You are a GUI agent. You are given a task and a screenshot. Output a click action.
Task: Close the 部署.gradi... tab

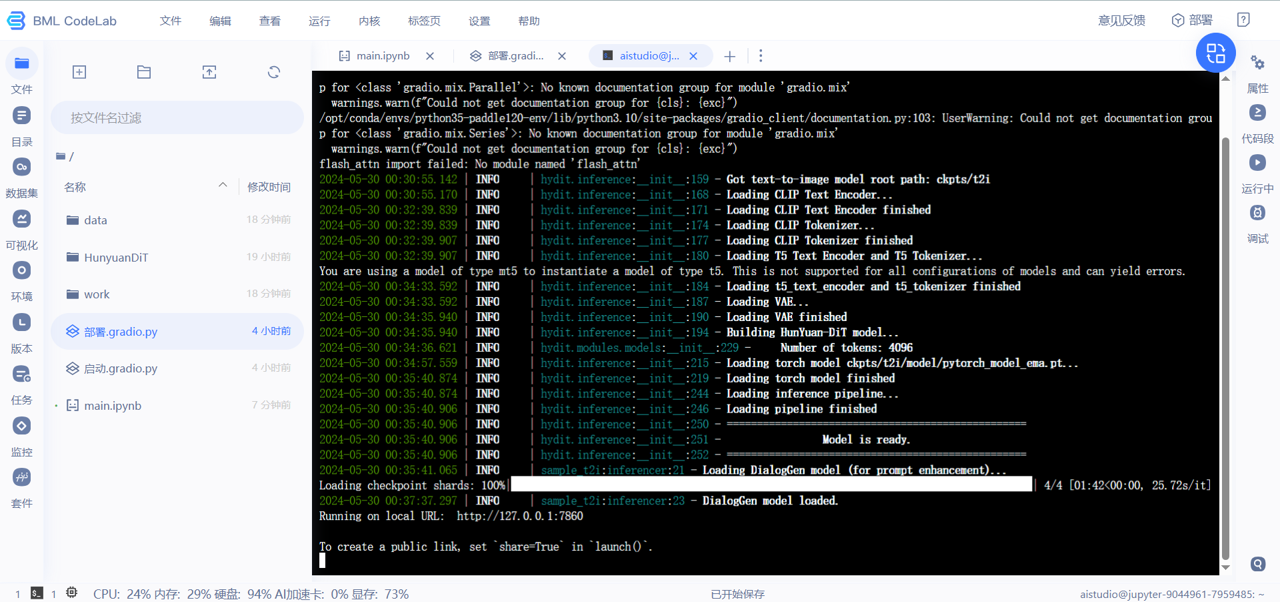[x=562, y=56]
